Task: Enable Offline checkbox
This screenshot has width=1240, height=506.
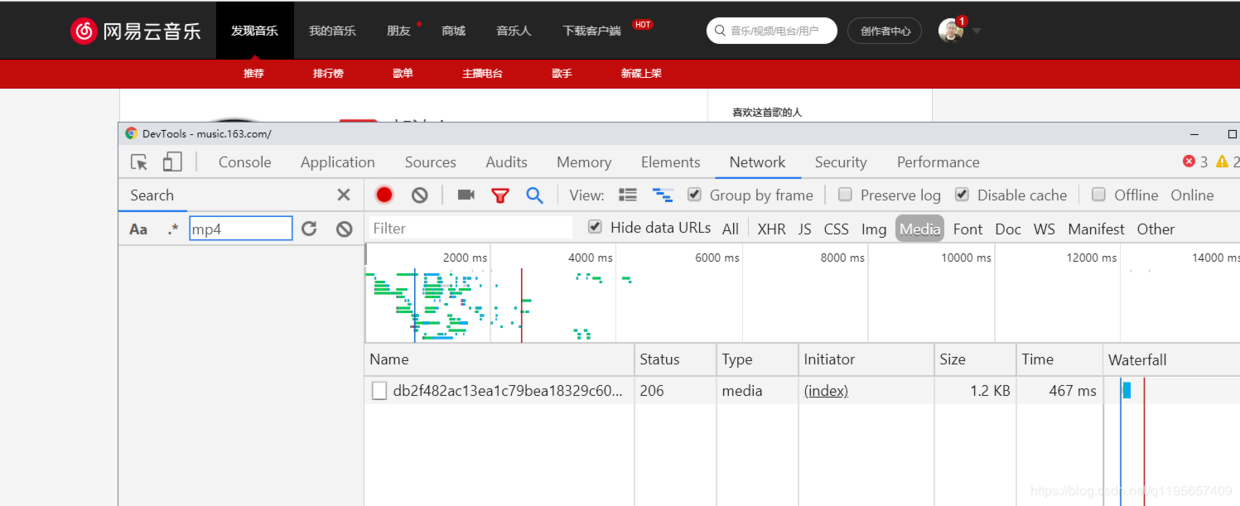Action: 1099,195
